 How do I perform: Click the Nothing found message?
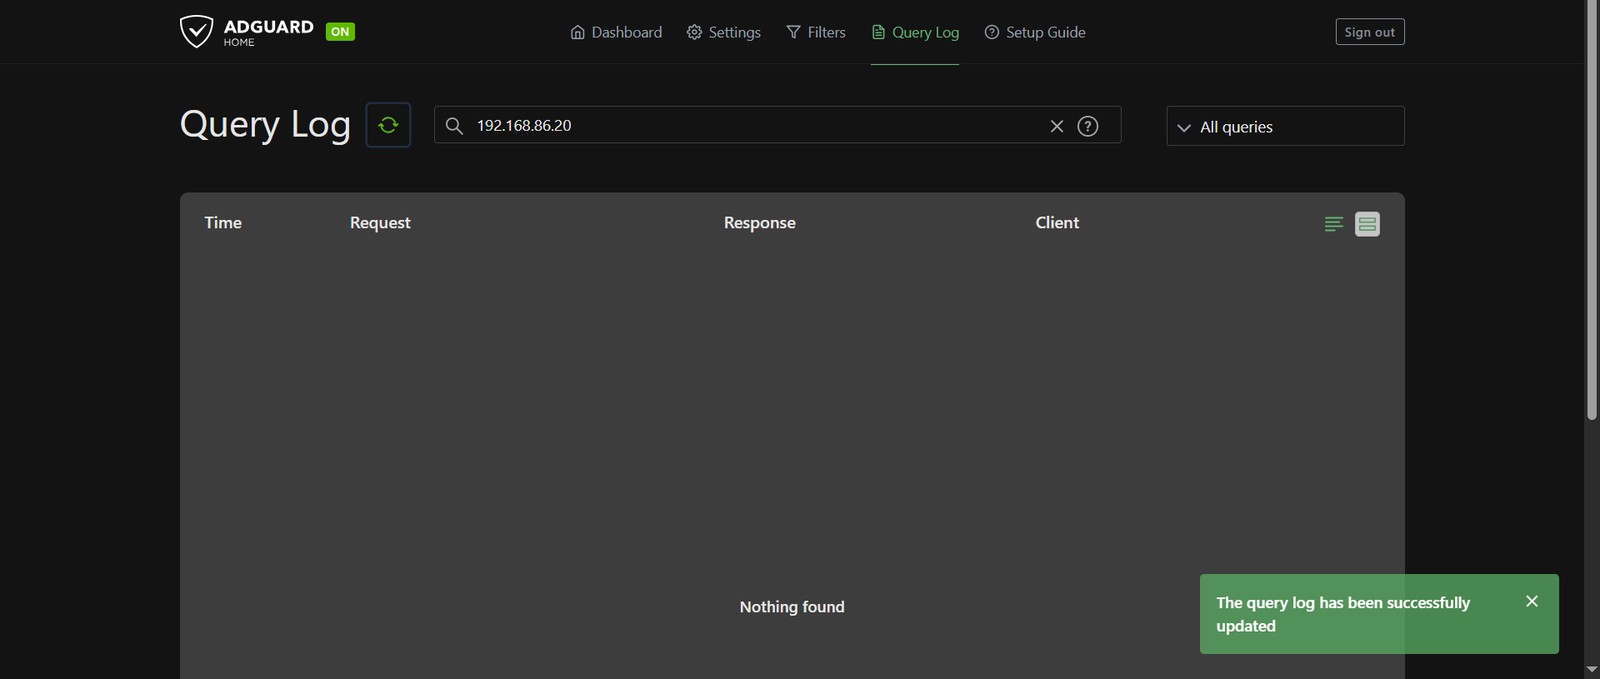tap(792, 606)
